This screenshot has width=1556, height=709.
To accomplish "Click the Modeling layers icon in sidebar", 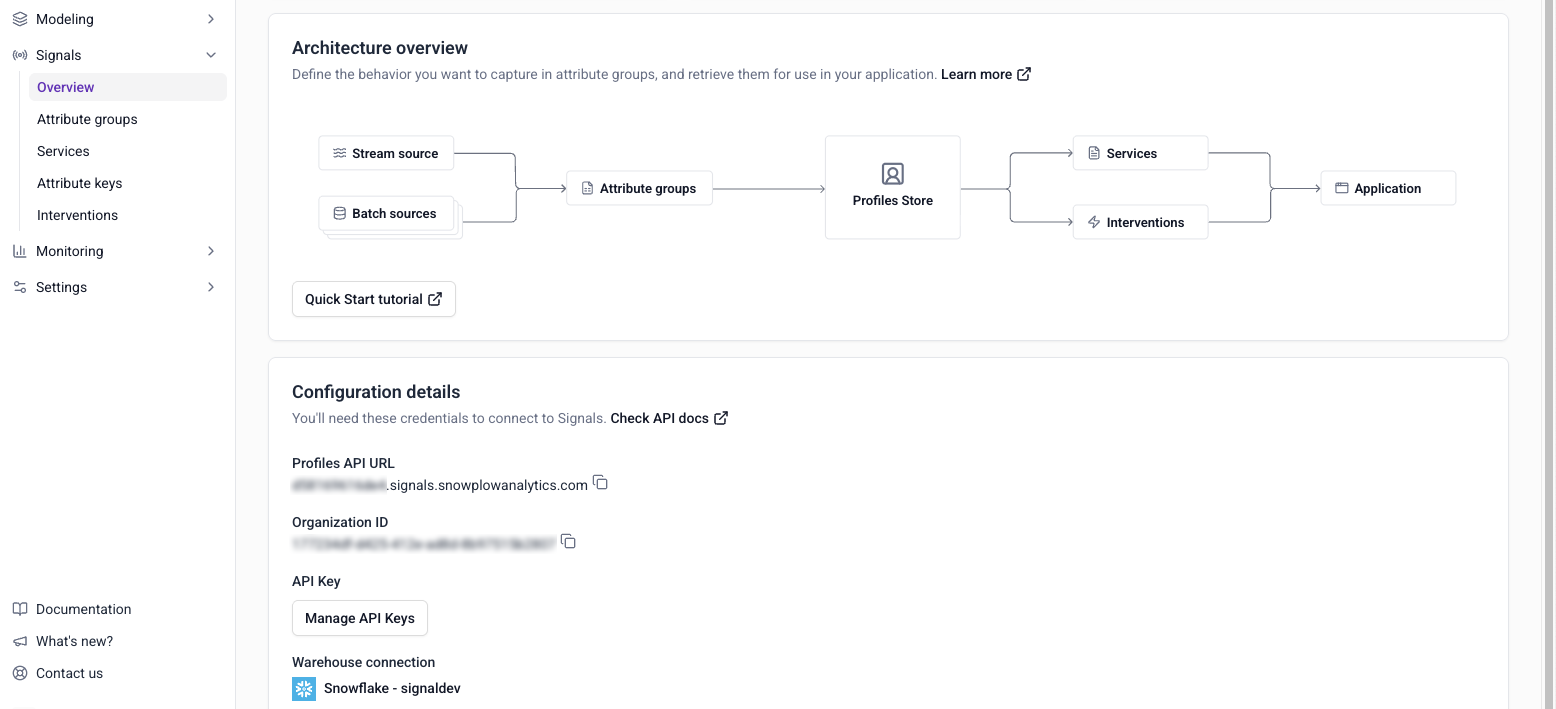I will [x=20, y=18].
